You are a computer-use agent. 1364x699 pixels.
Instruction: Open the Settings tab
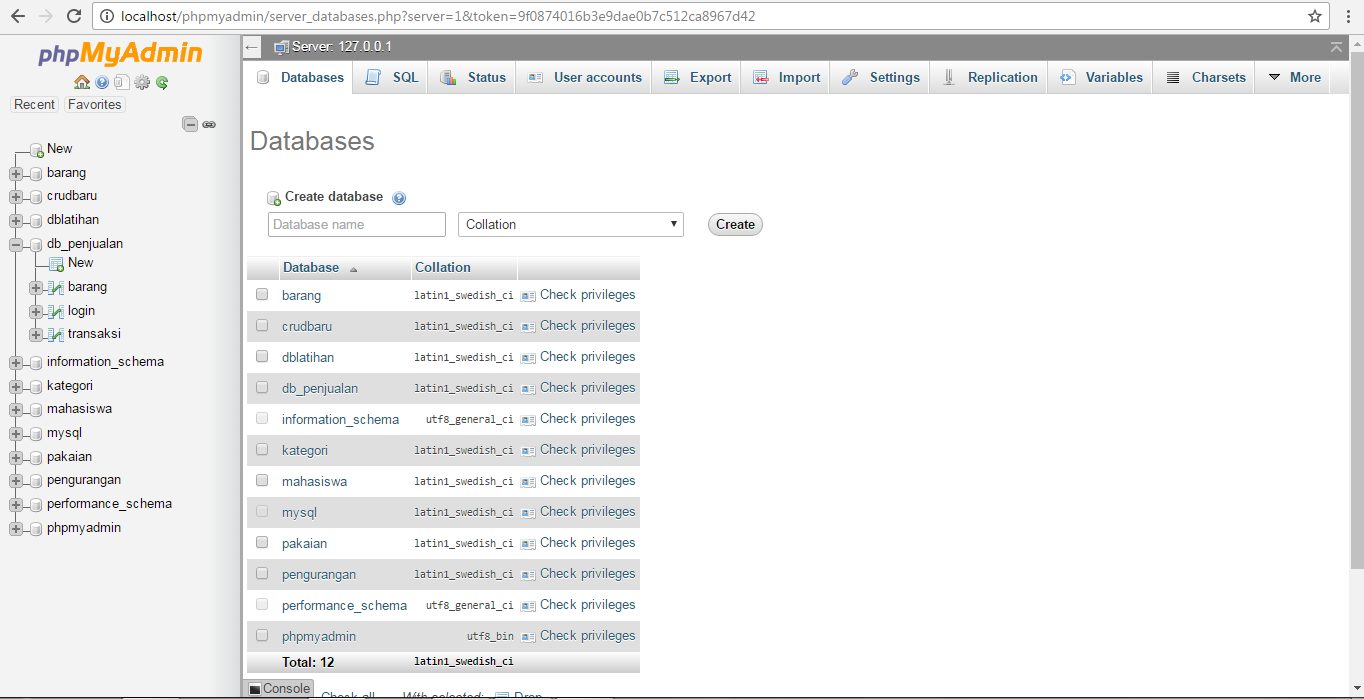pos(880,77)
